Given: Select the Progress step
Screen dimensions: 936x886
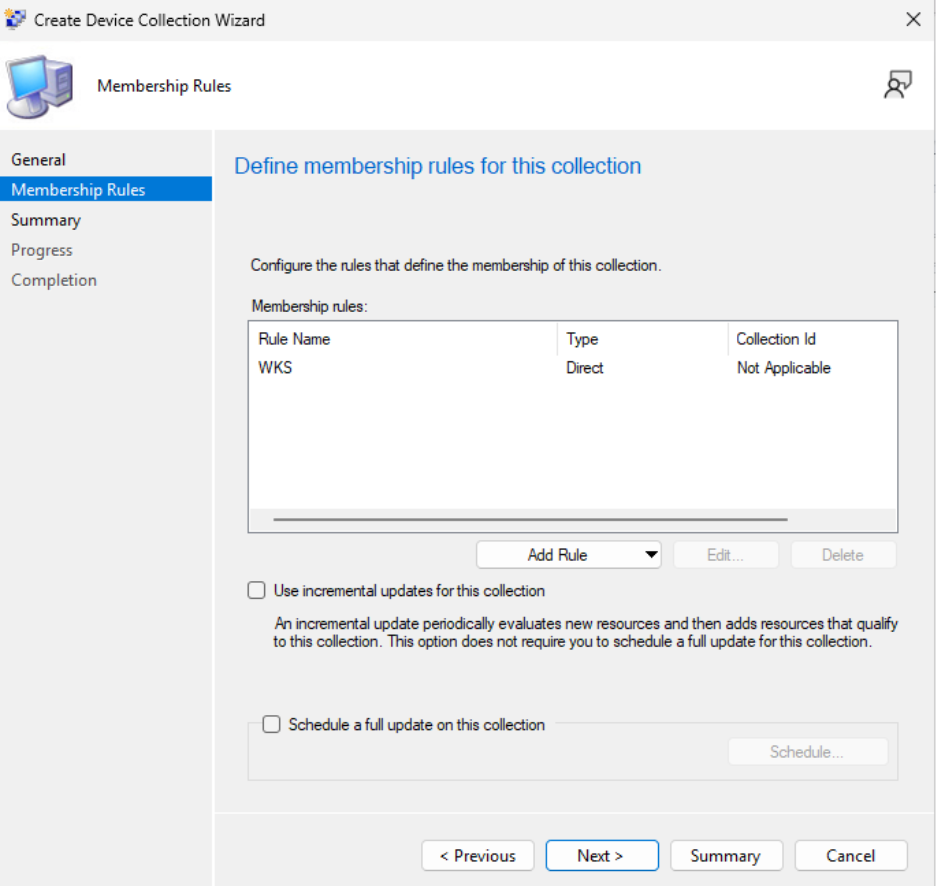Looking at the screenshot, I should coord(42,250).
